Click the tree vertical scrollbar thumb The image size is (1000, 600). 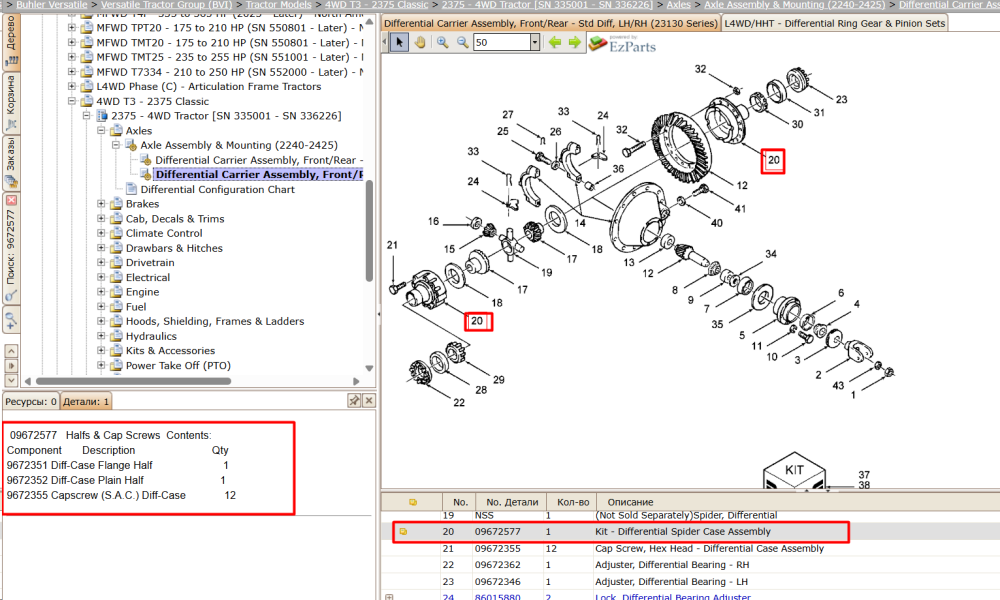(369, 231)
